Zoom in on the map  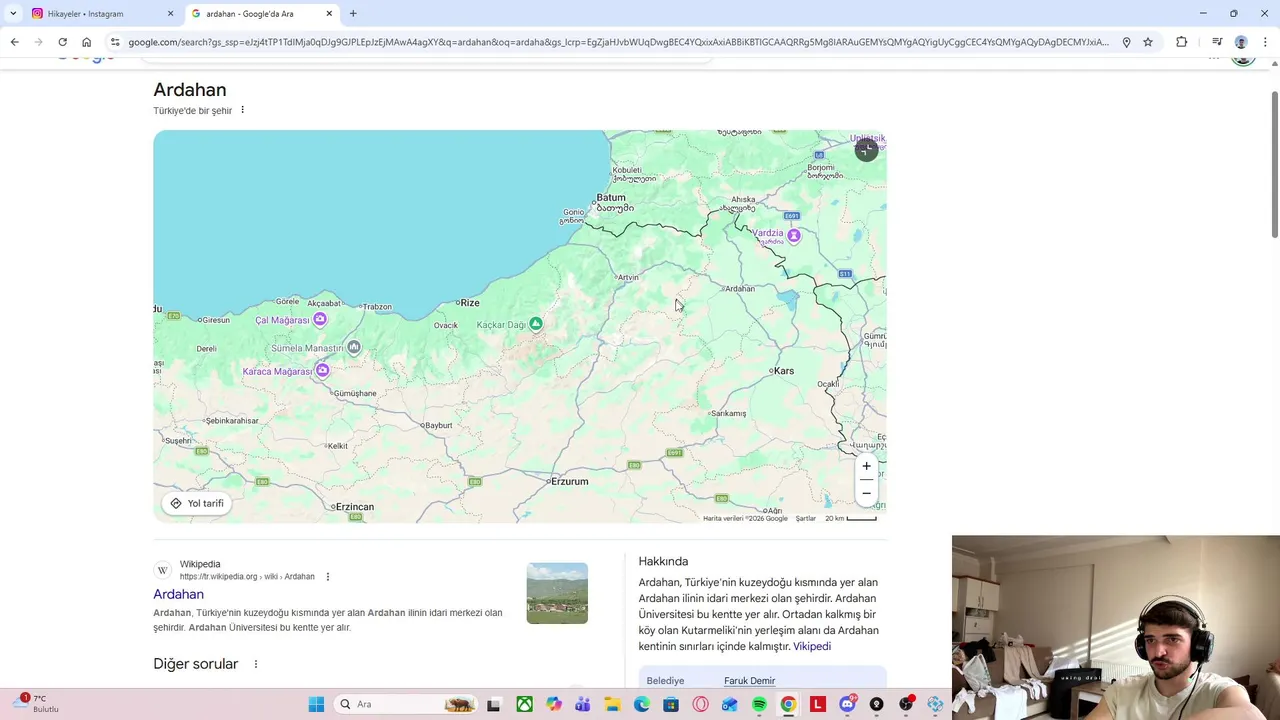click(867, 466)
